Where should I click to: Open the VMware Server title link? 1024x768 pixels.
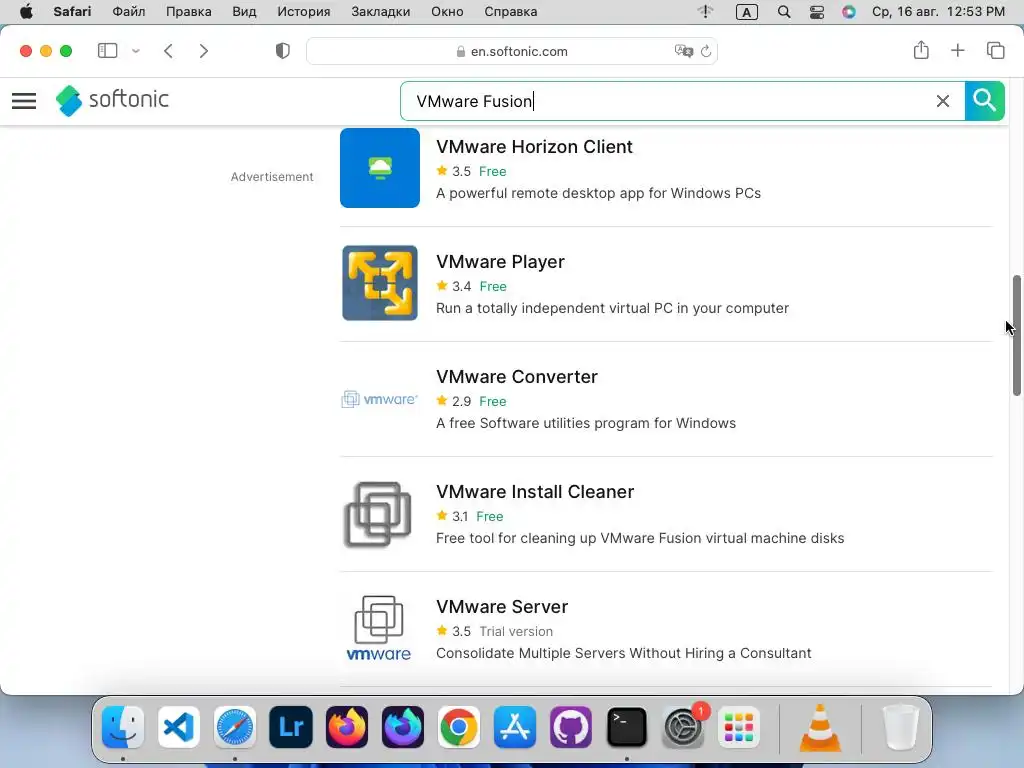coord(502,607)
